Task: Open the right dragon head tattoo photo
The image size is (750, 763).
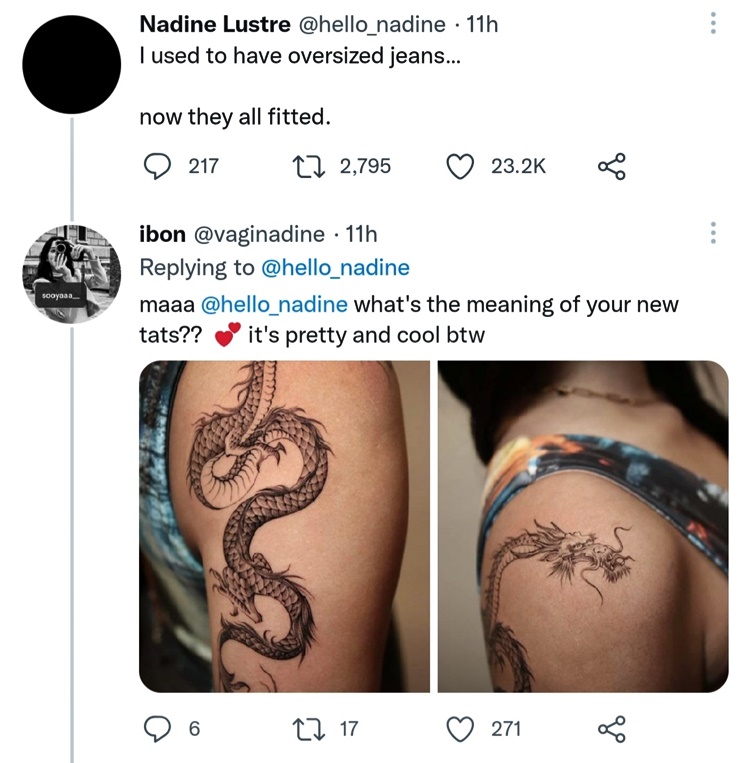Action: pyautogui.click(x=583, y=526)
